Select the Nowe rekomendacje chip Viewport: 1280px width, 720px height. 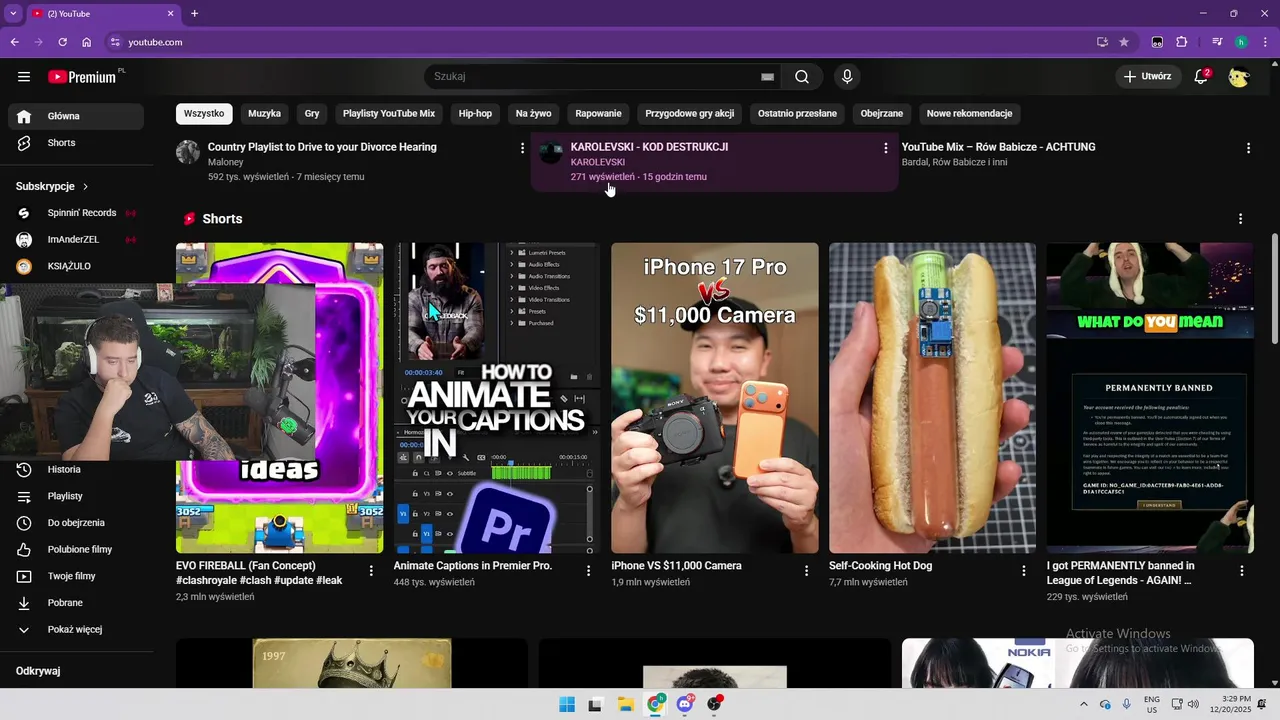[x=969, y=114]
